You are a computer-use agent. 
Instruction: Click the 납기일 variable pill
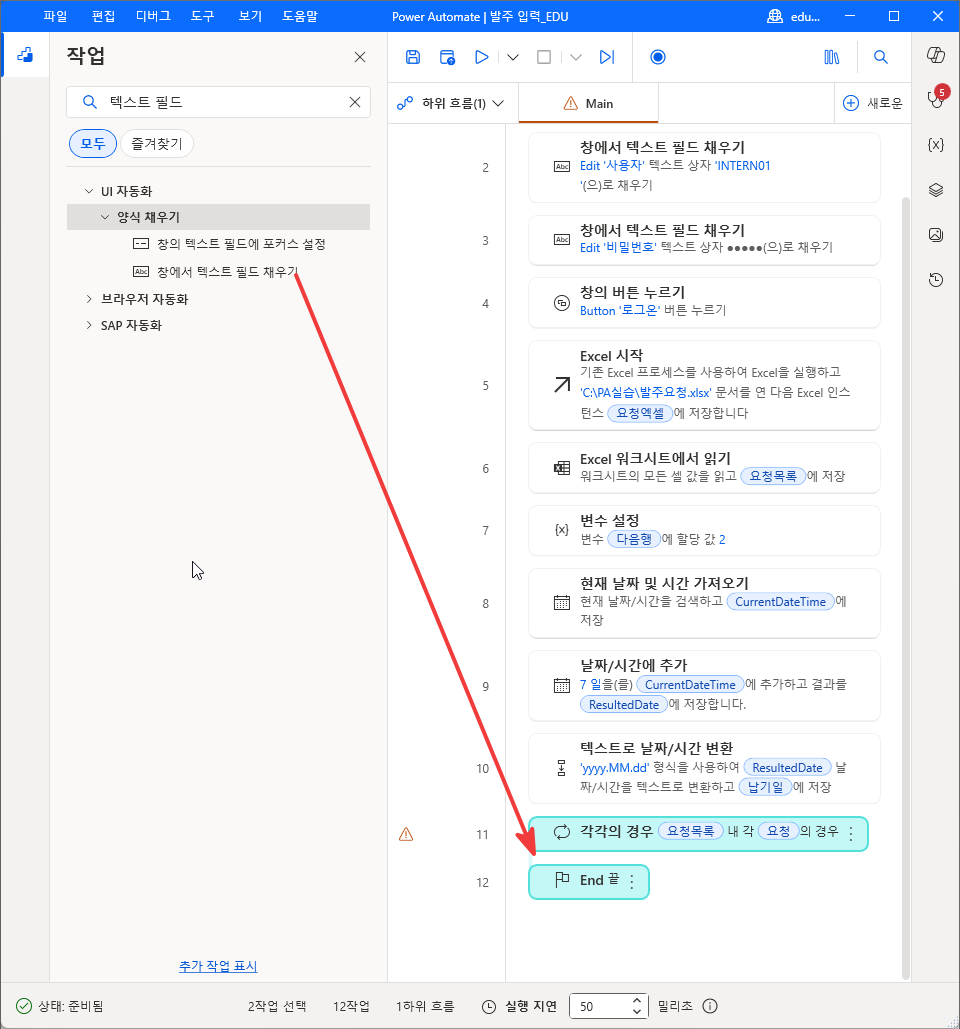tap(765, 788)
